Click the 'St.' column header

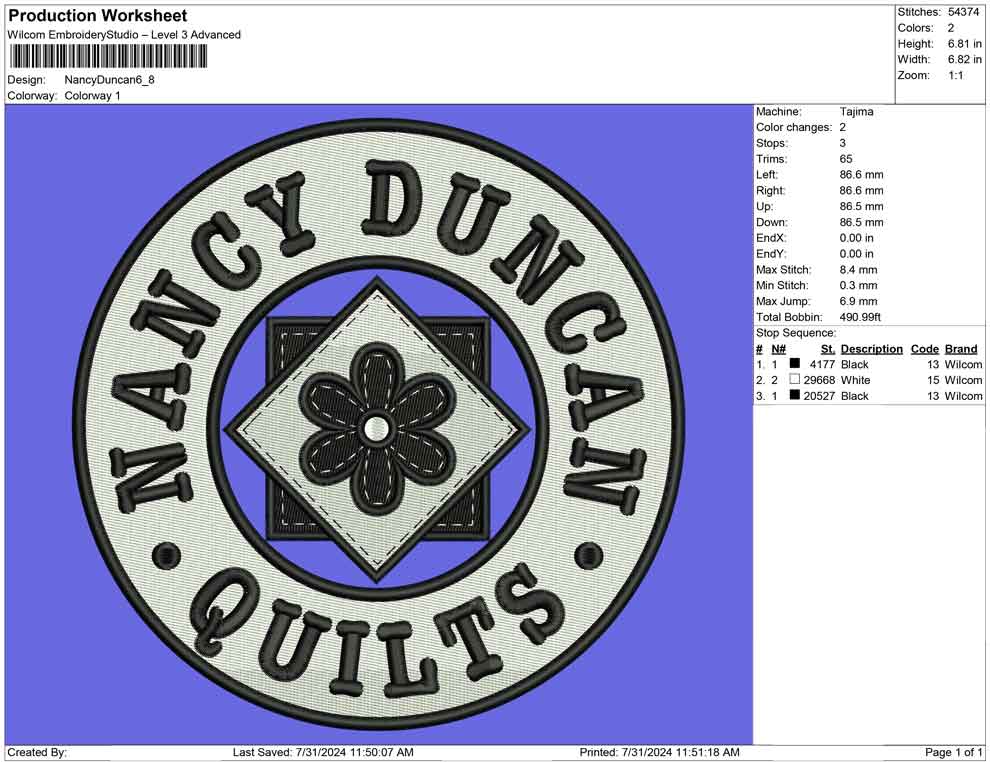point(828,348)
